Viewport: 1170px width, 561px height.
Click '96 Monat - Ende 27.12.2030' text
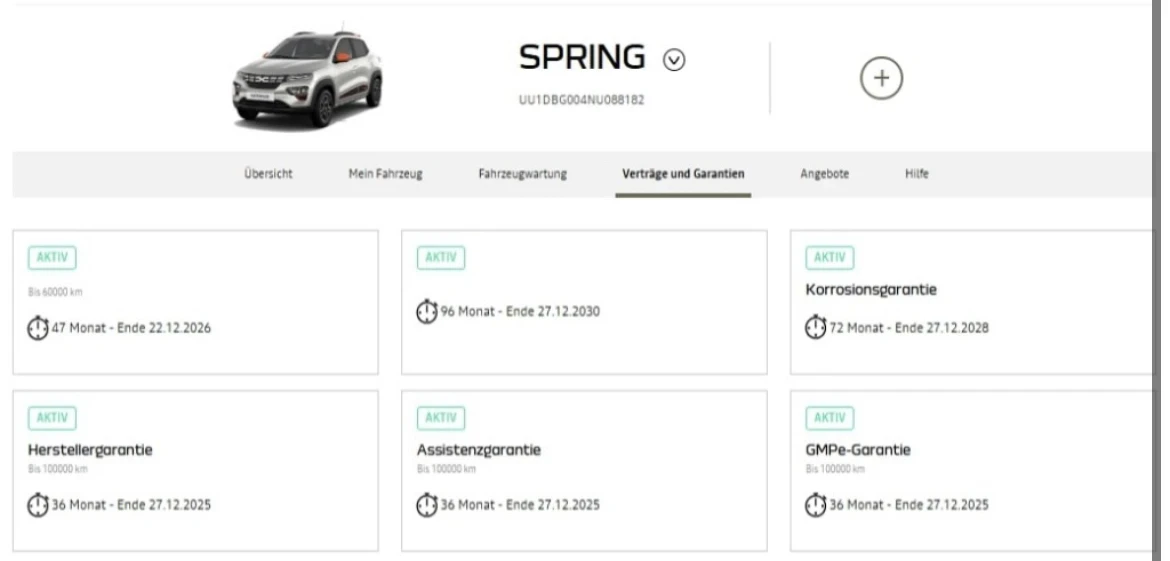coord(520,311)
